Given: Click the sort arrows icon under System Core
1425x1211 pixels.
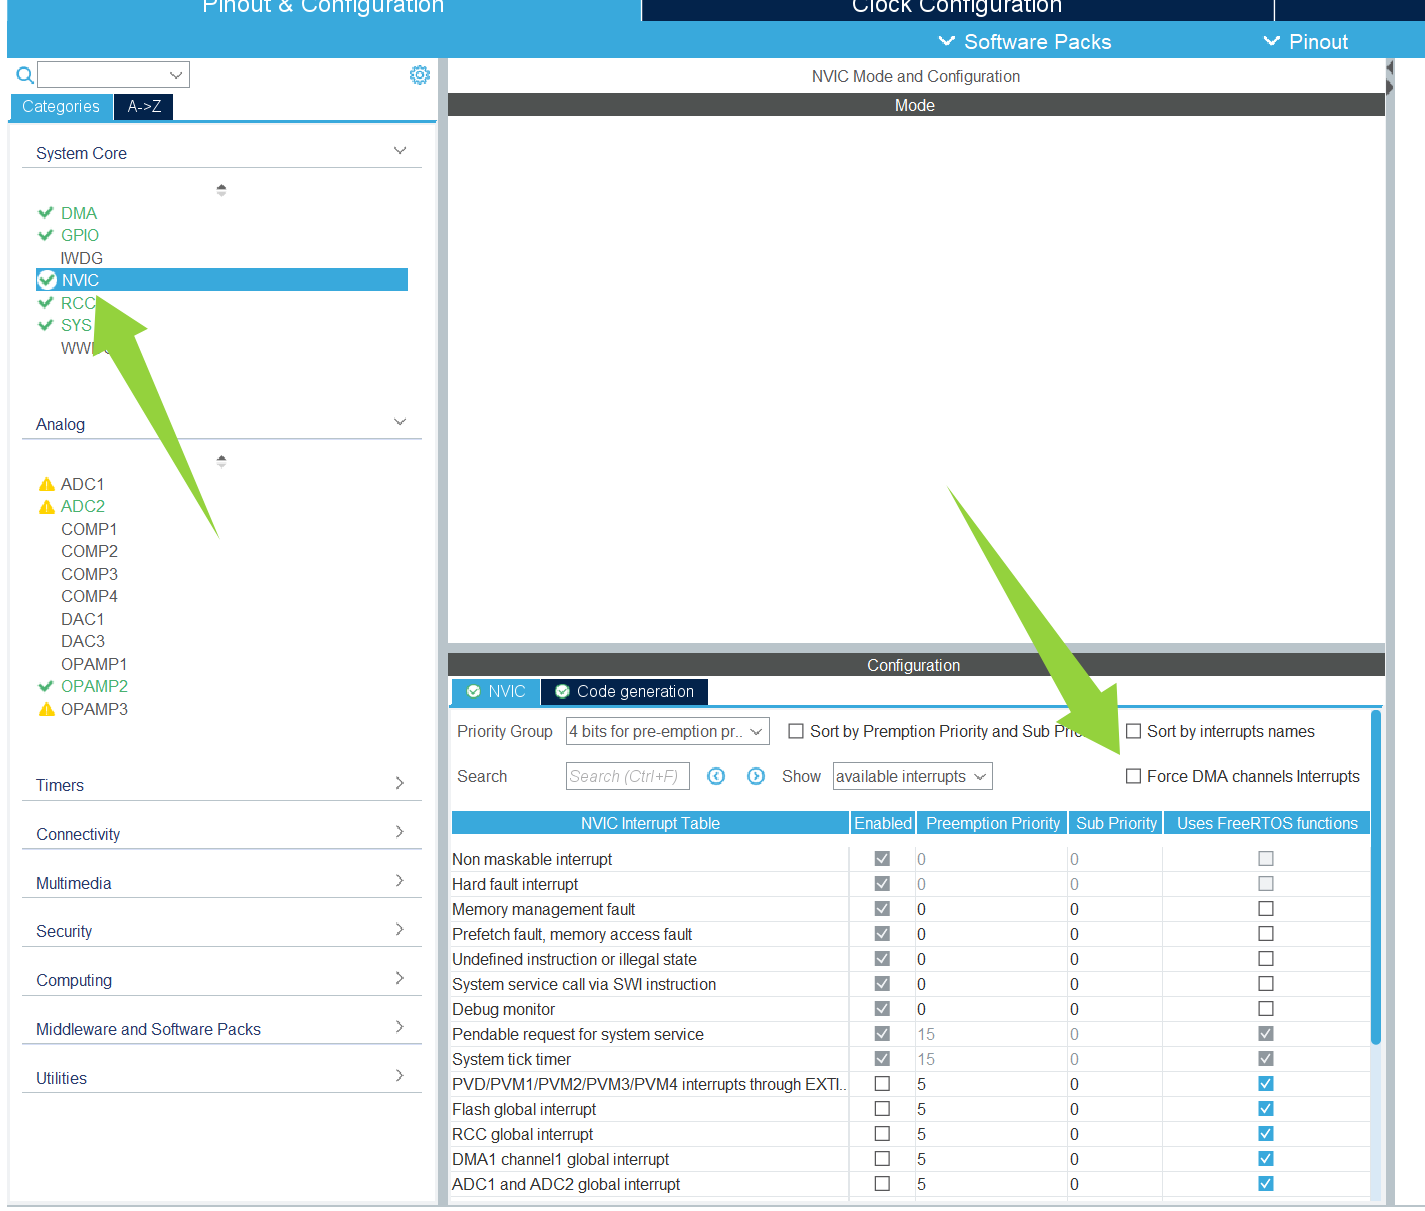Looking at the screenshot, I should click(x=221, y=189).
